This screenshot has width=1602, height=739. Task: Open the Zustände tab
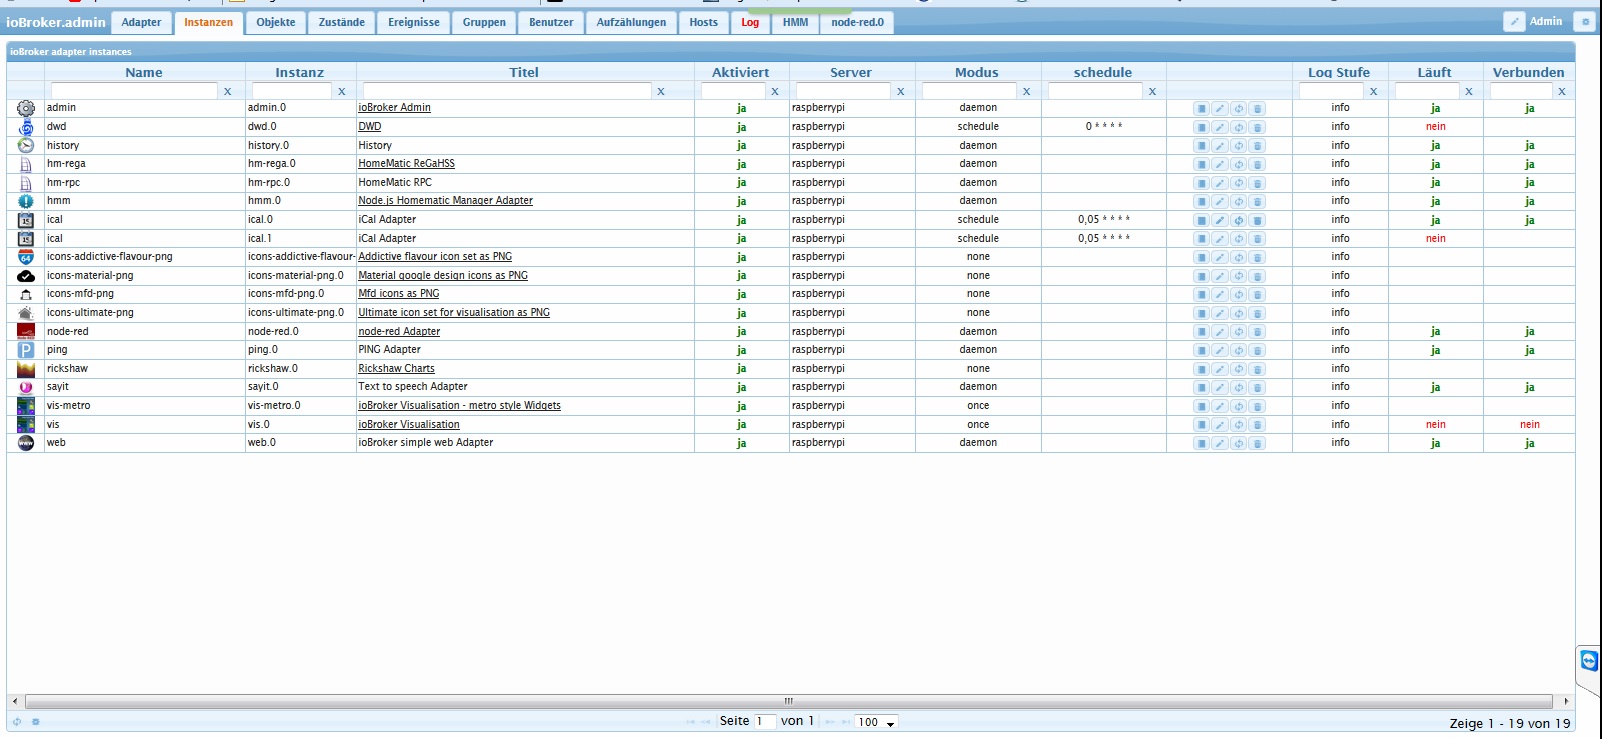[342, 22]
